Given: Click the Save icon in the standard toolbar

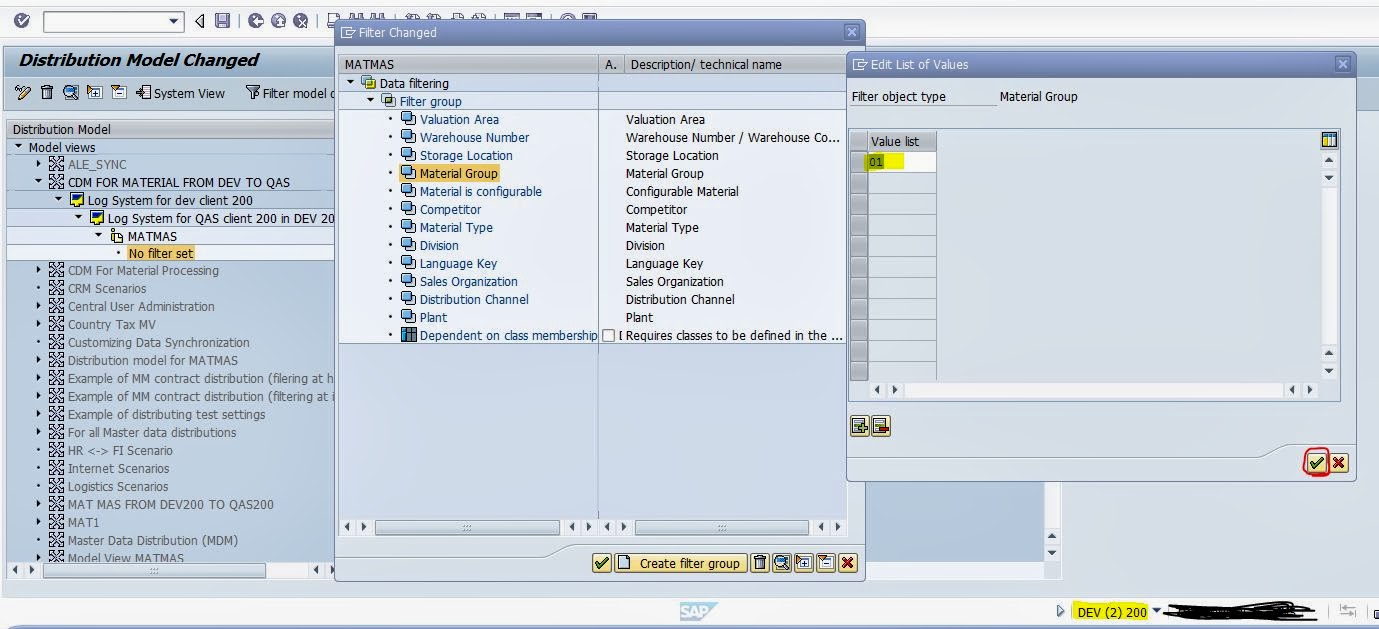Looking at the screenshot, I should (223, 22).
